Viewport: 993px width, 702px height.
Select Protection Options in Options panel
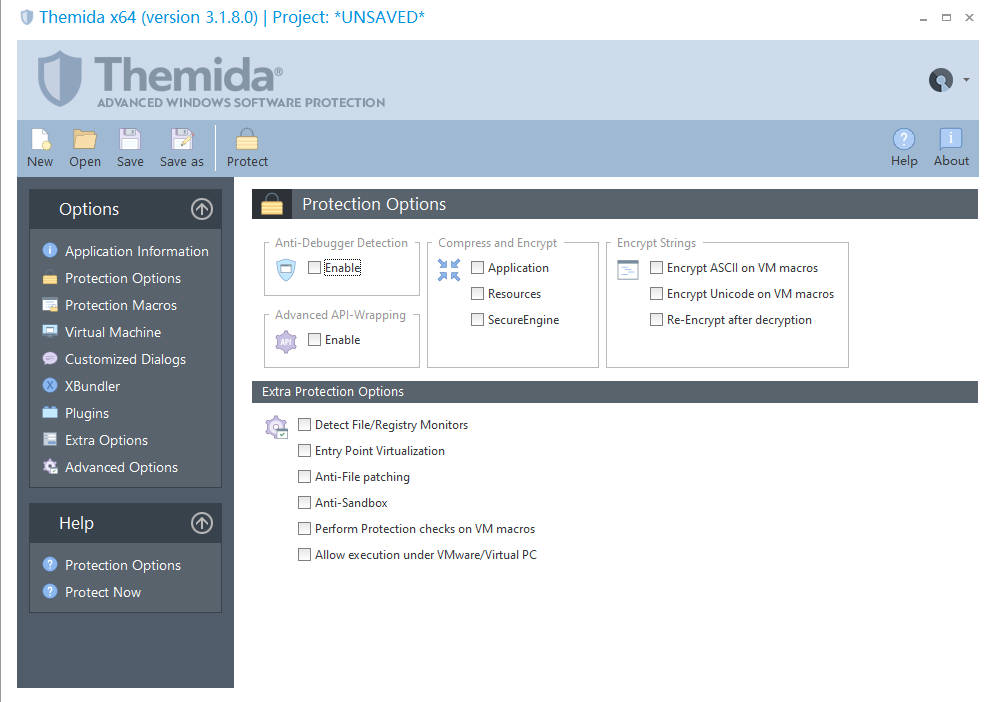pos(122,278)
